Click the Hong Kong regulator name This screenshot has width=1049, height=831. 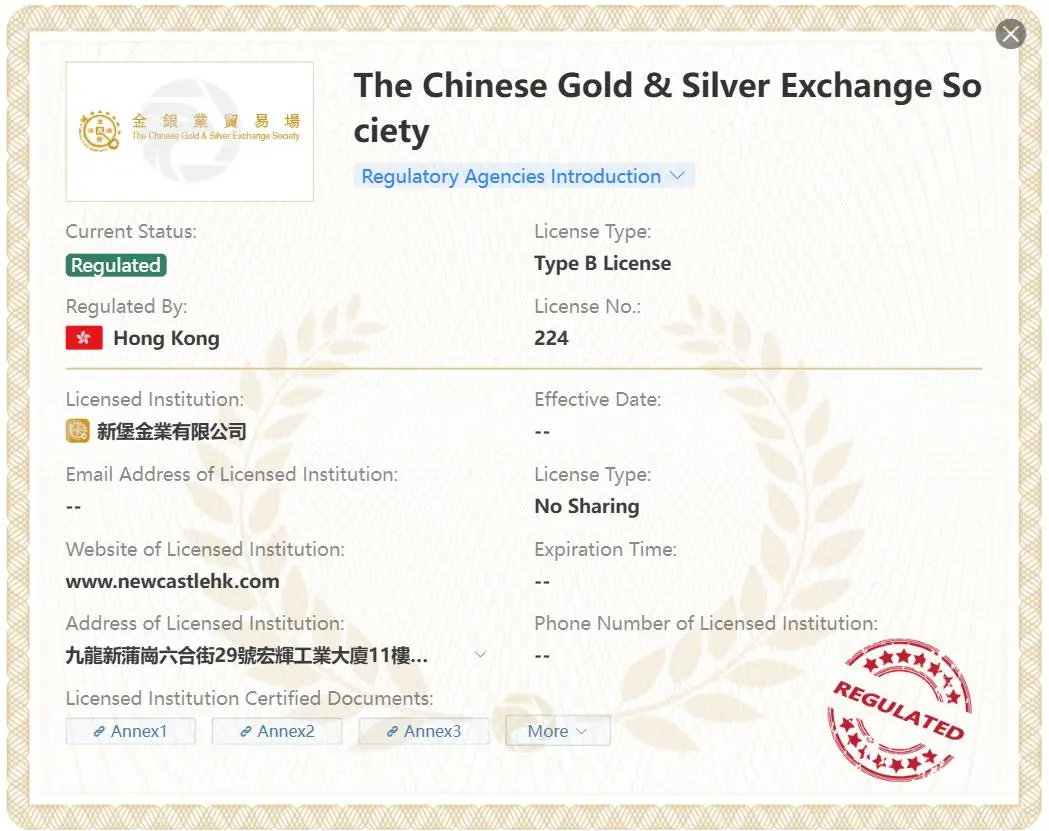[x=167, y=339]
